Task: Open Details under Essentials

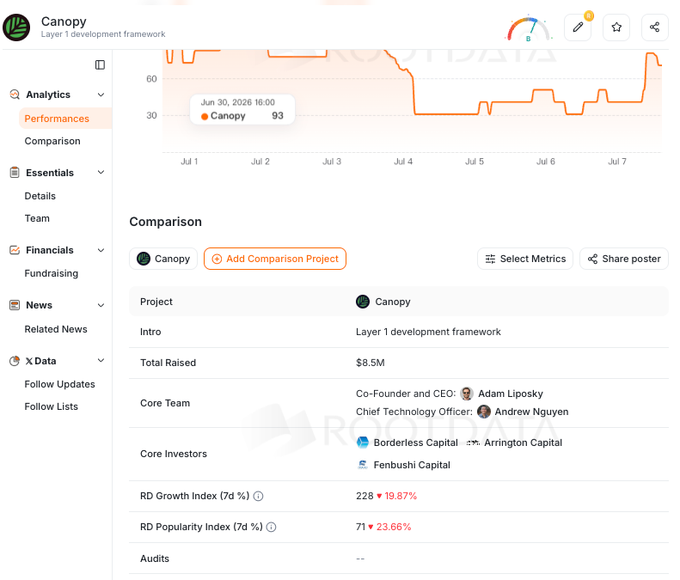Action: pos(40,196)
